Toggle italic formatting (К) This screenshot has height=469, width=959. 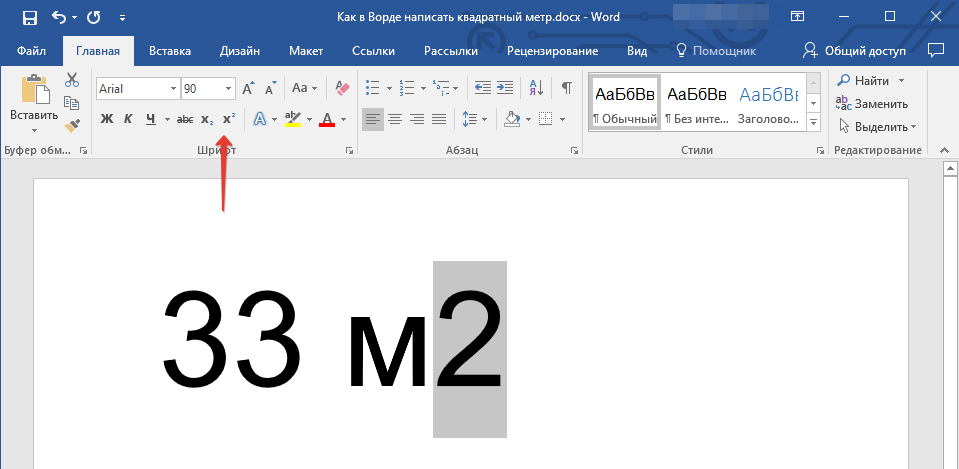tap(128, 119)
